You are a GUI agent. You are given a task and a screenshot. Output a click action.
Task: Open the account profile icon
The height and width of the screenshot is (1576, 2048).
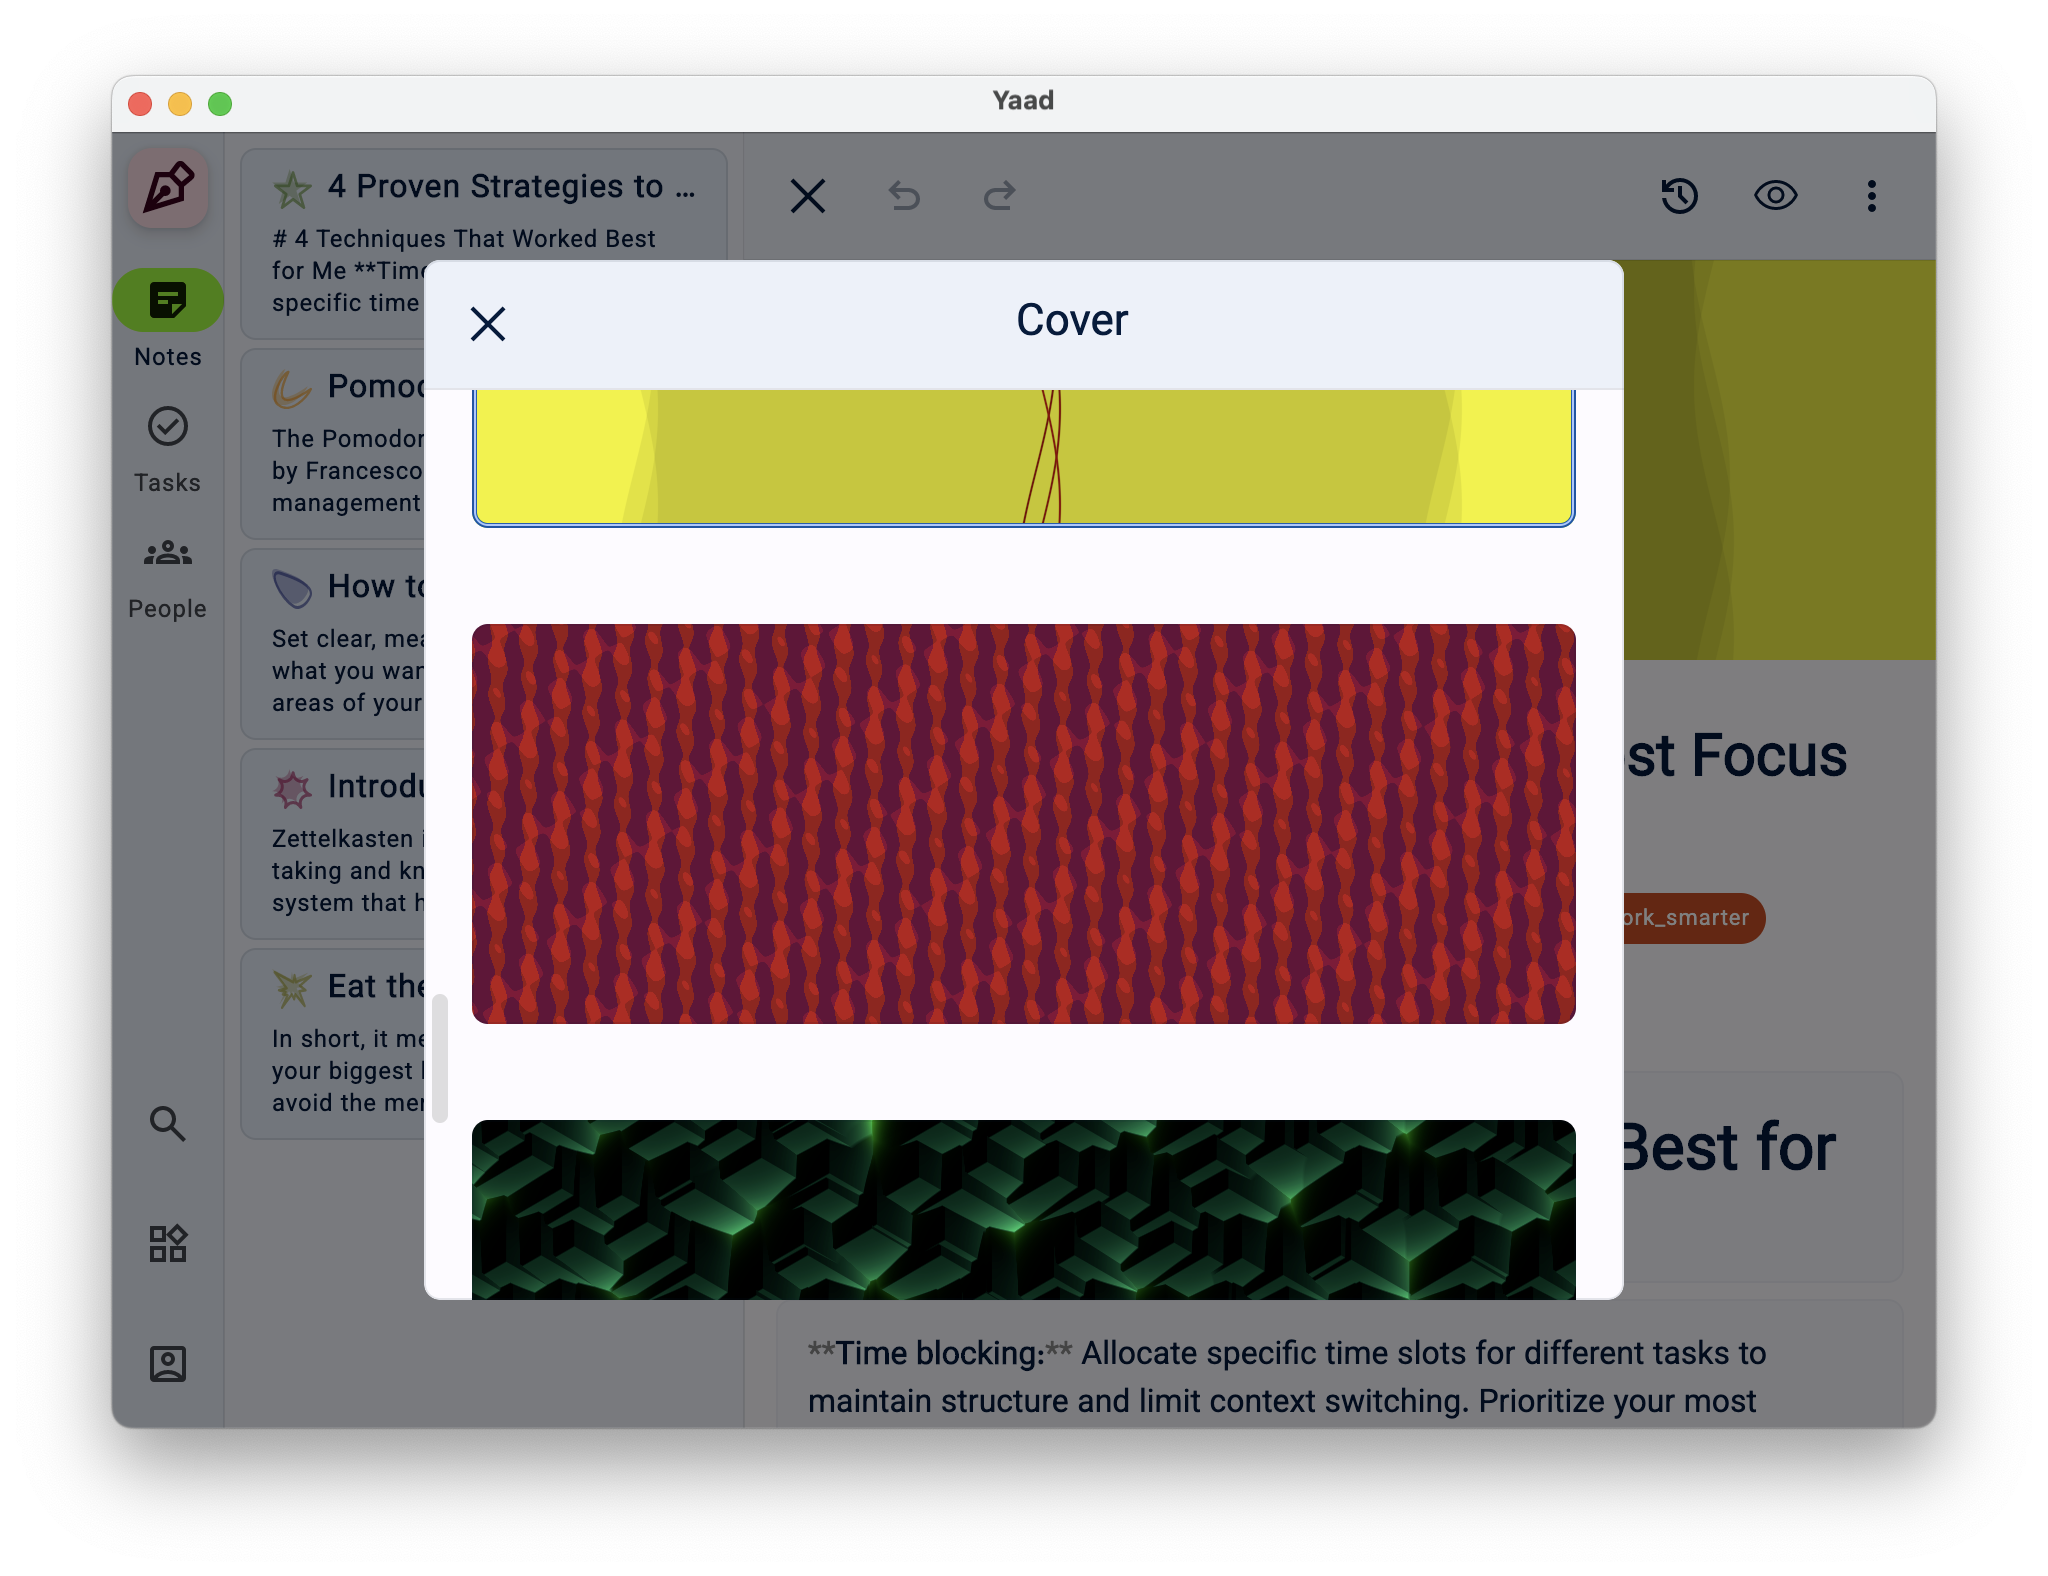click(167, 1363)
